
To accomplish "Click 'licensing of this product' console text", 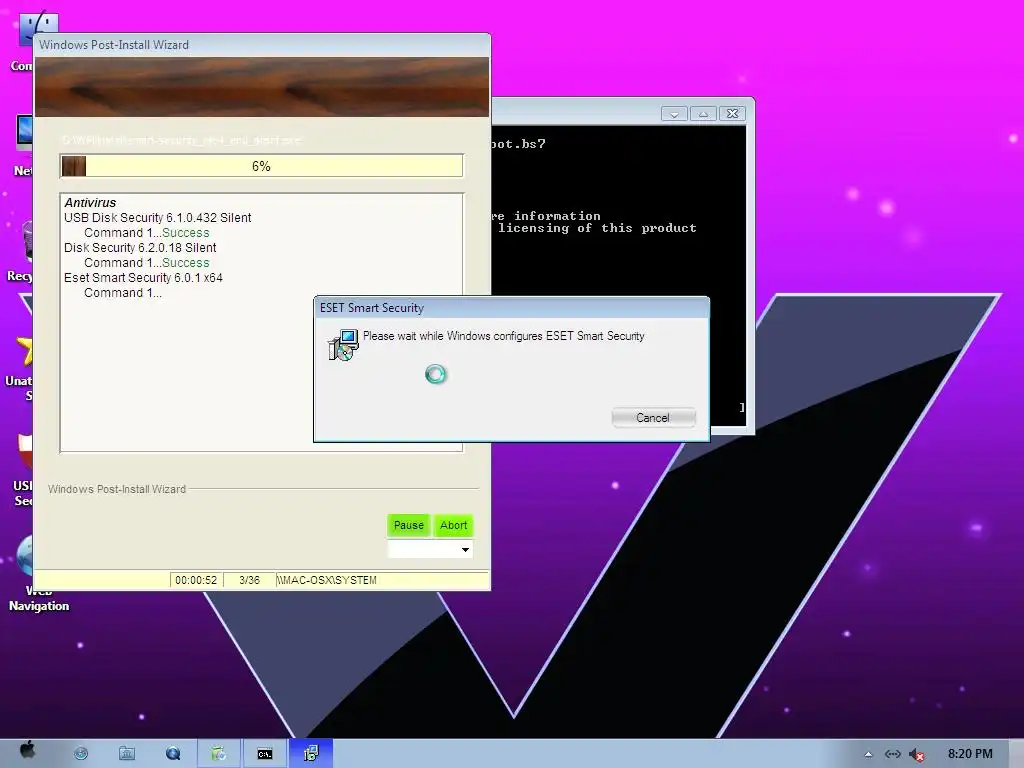I will [597, 228].
